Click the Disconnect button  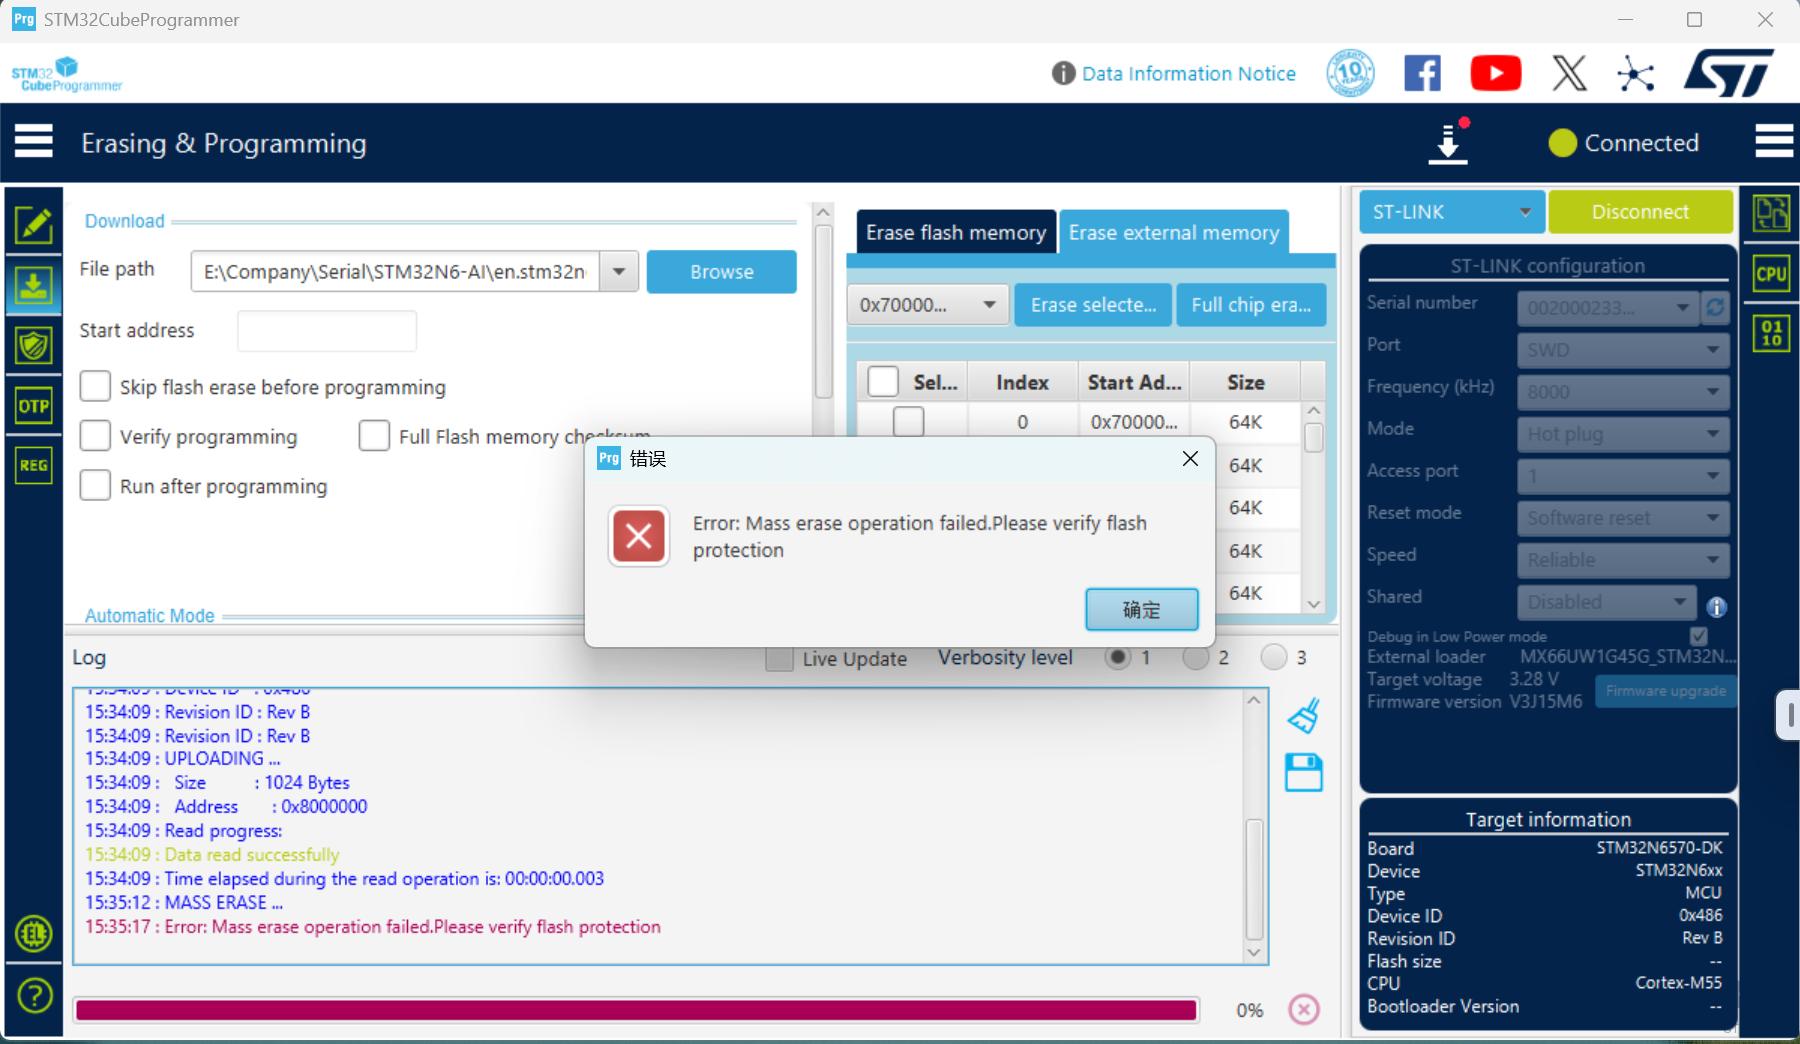(x=1640, y=212)
